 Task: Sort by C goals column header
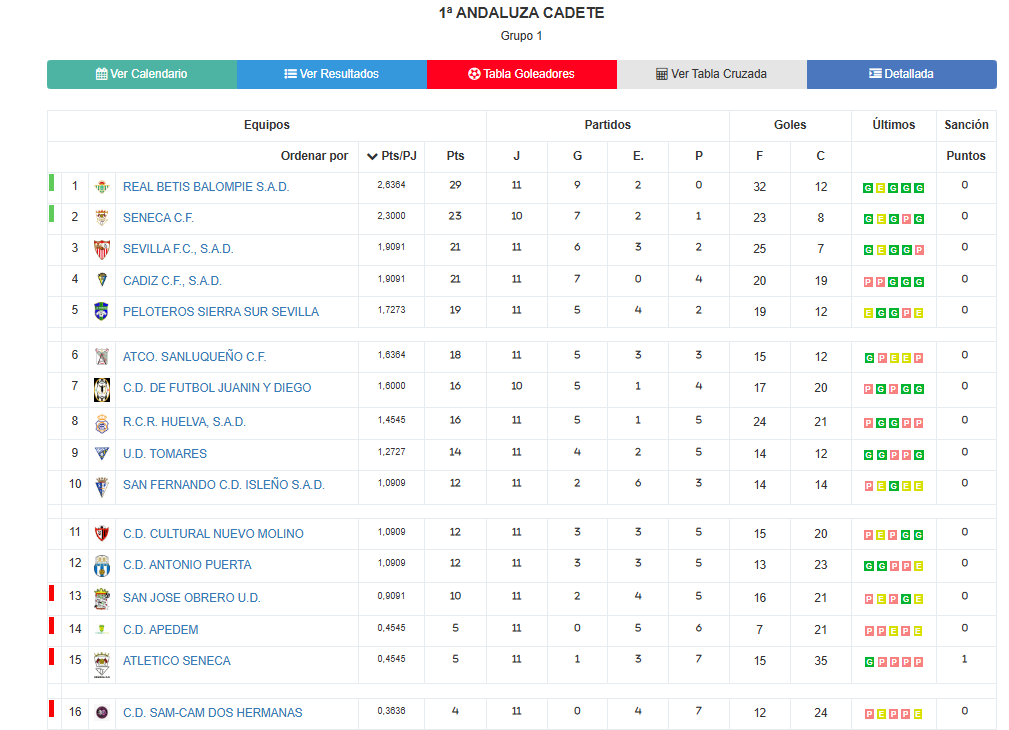pos(820,156)
